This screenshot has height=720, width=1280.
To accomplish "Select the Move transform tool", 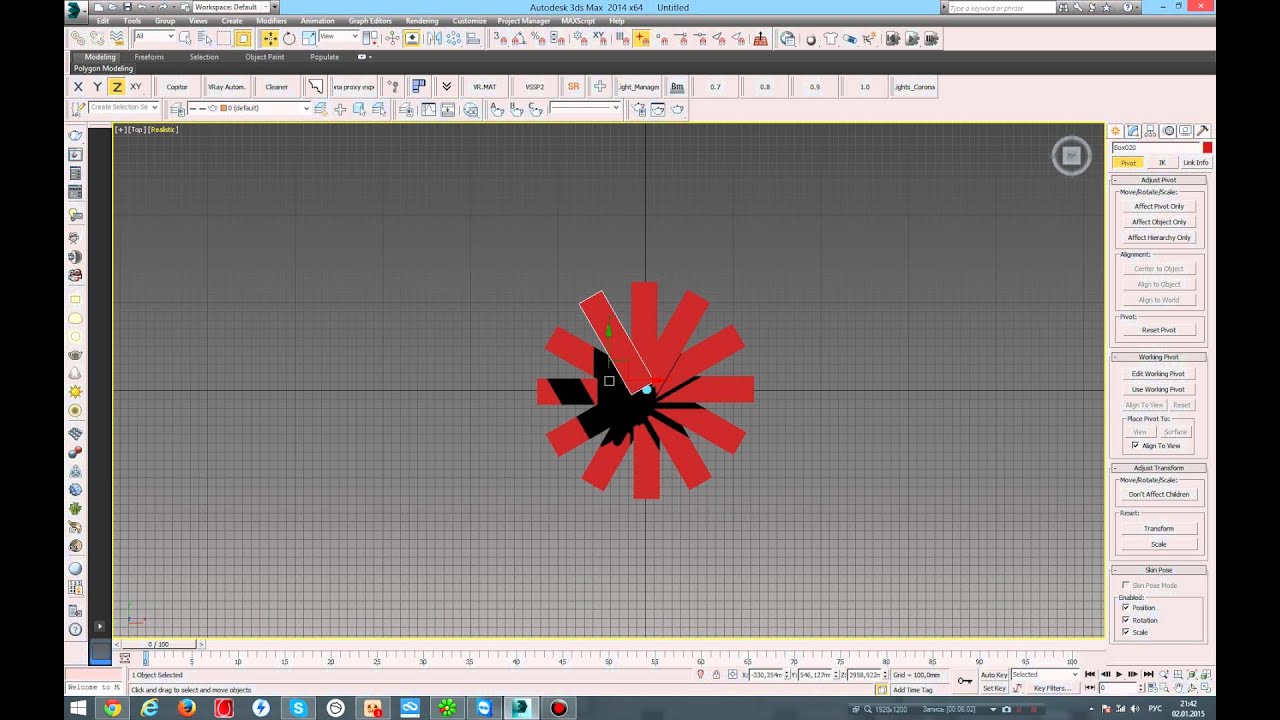I will point(270,38).
